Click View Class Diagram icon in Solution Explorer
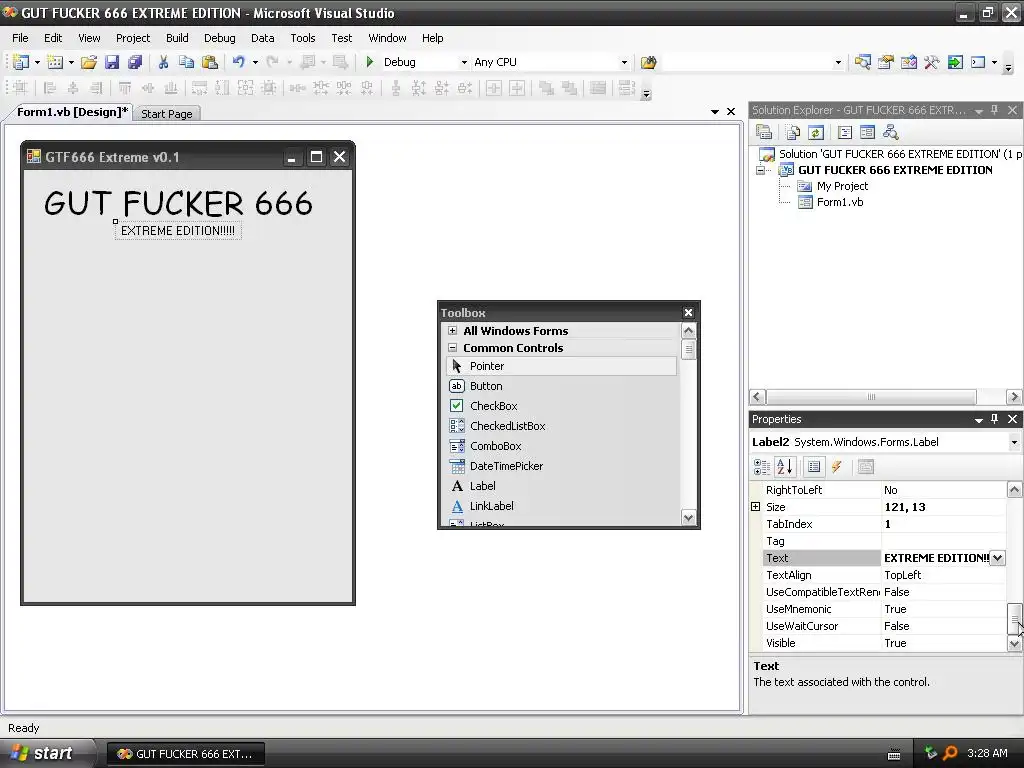Image resolution: width=1024 pixels, height=768 pixels. (891, 133)
